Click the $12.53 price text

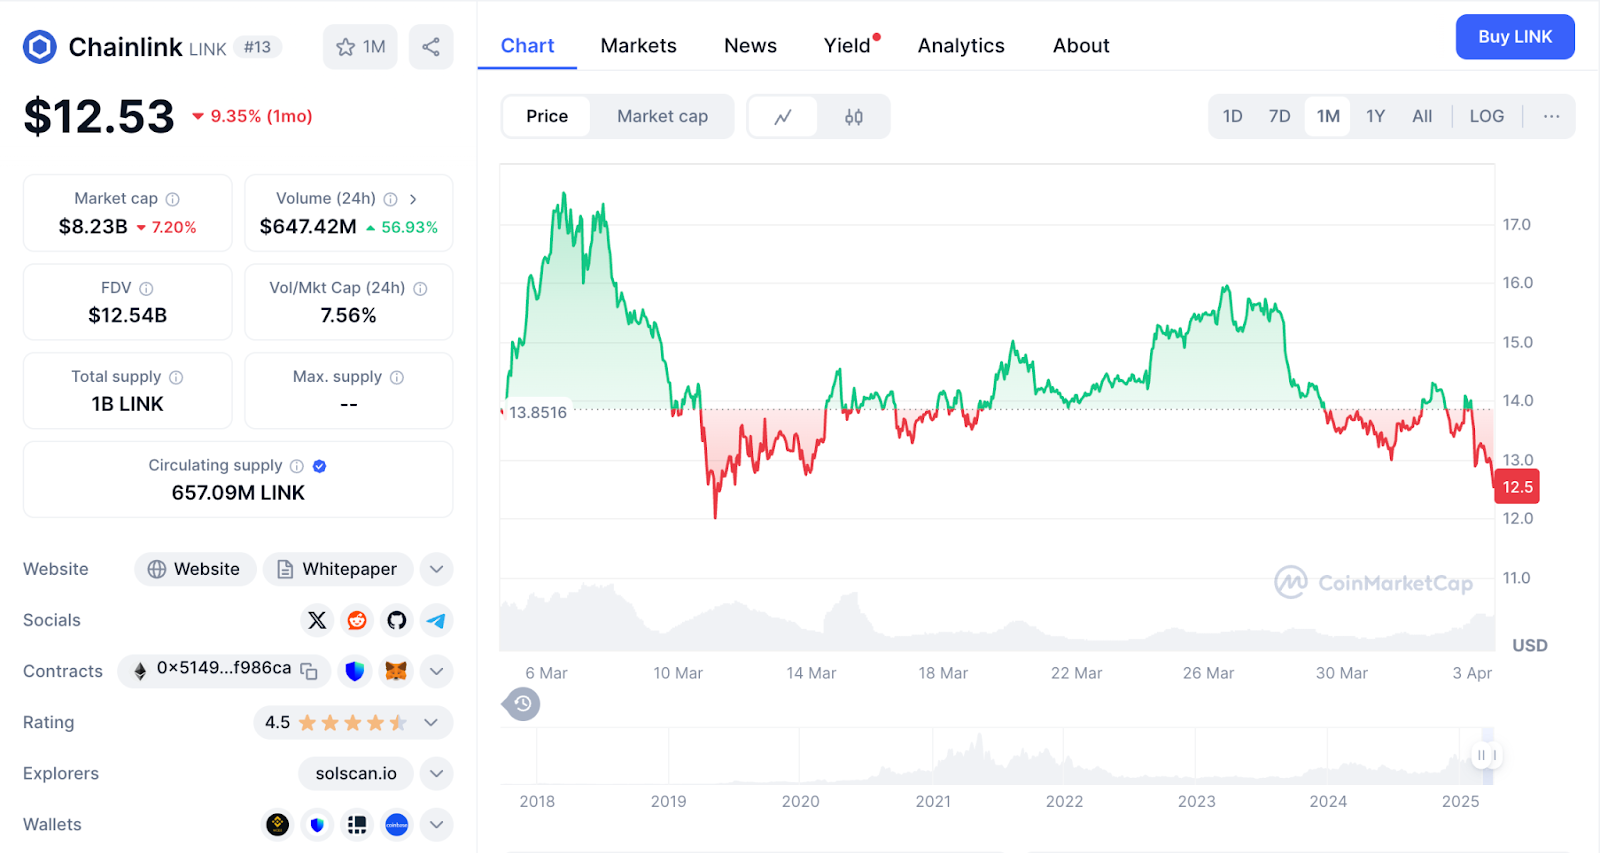click(99, 117)
